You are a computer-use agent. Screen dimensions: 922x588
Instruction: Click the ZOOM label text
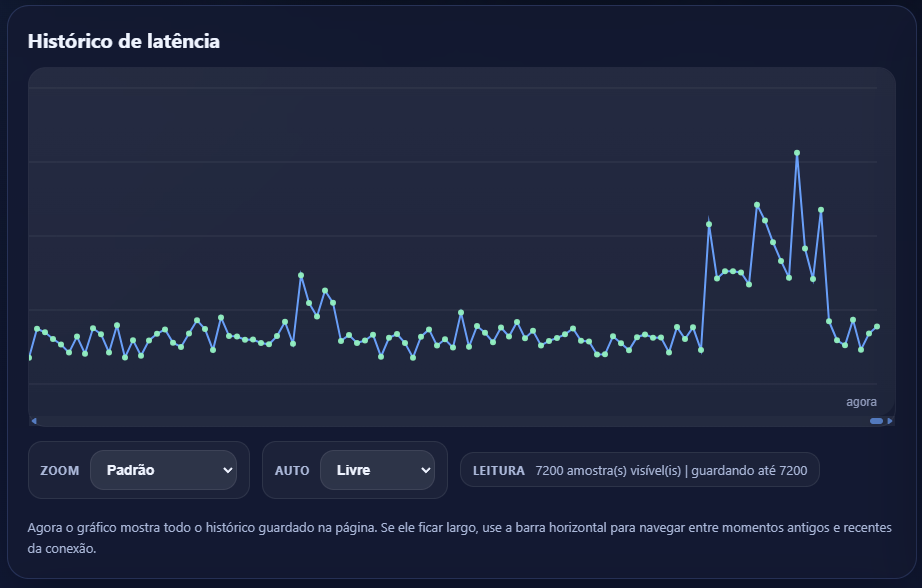(59, 470)
